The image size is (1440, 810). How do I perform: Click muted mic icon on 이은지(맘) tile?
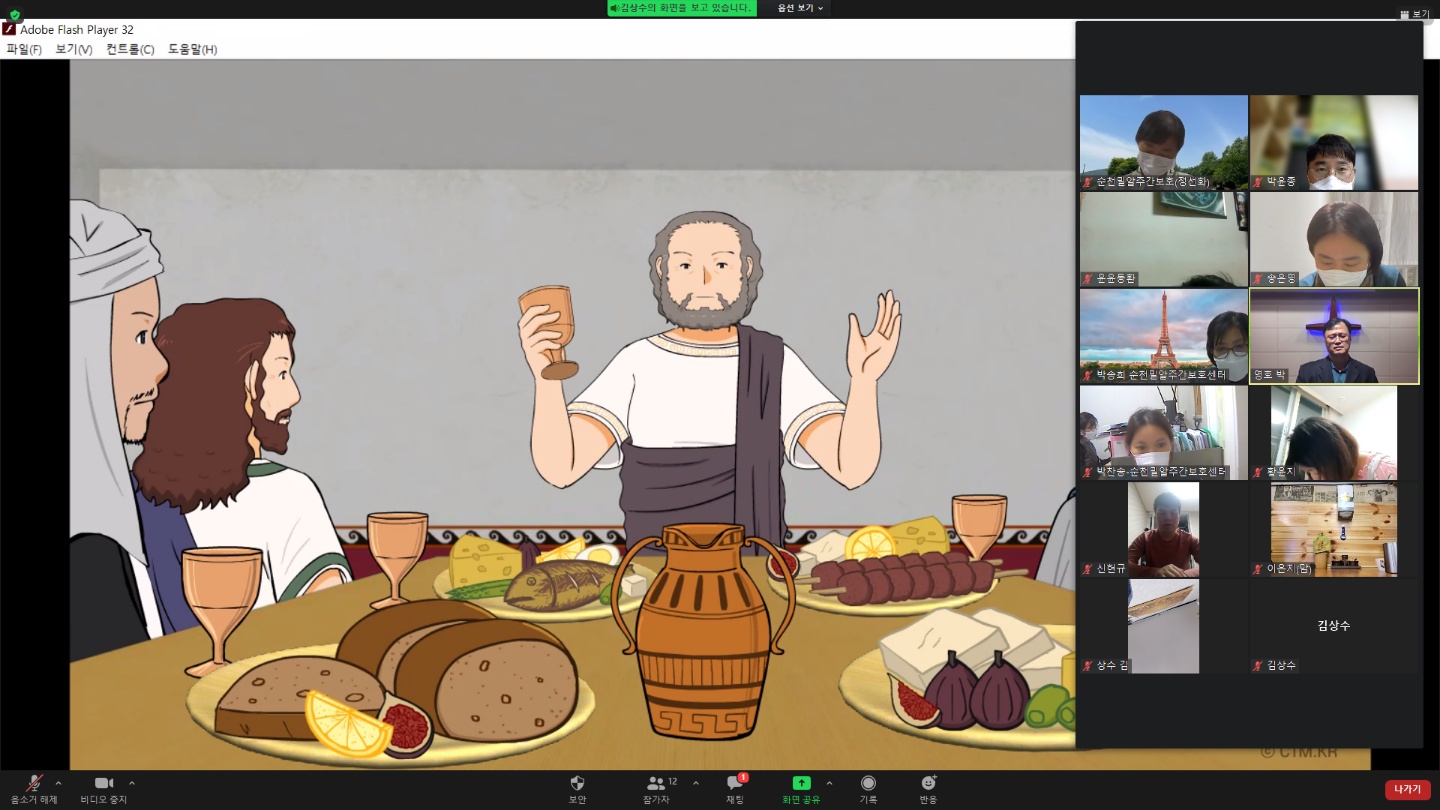1258,569
